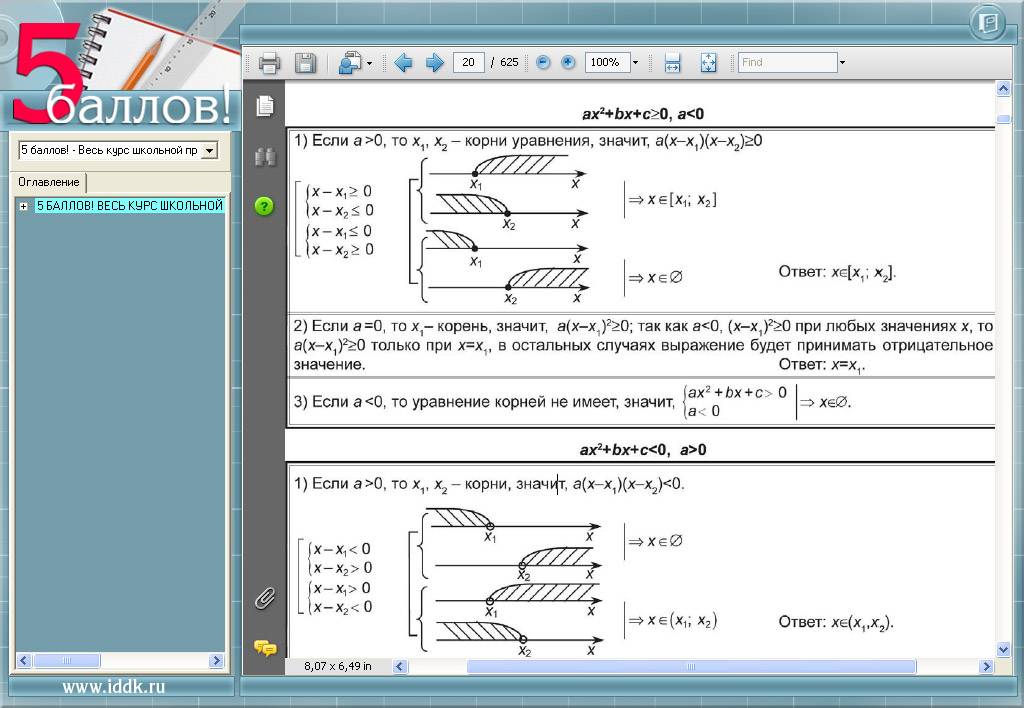Open the Find options dropdown arrow
Viewport: 1024px width, 708px height.
coord(842,63)
